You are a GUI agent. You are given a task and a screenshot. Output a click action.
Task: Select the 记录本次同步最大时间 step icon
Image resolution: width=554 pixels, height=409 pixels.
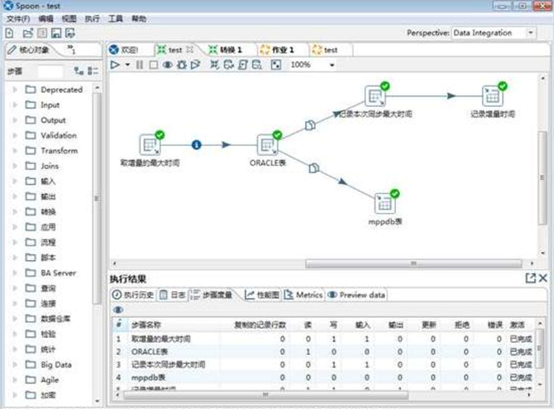[375, 96]
